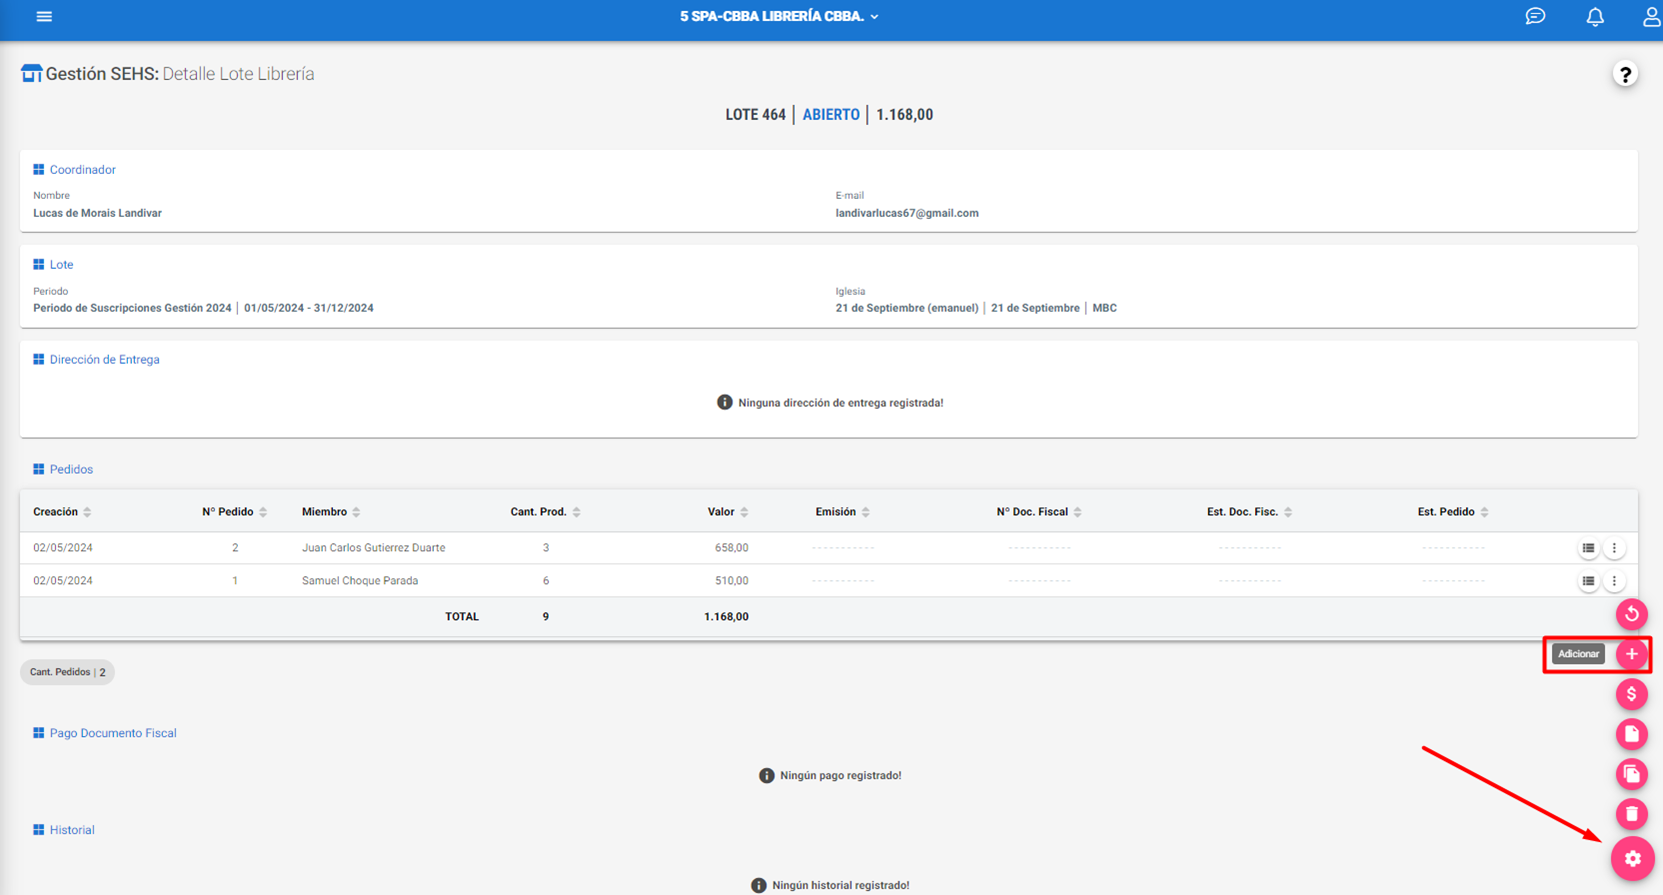This screenshot has height=895, width=1663.
Task: Click the Iglesia 21 de Septiembre (emanuel) text
Action: tap(907, 308)
